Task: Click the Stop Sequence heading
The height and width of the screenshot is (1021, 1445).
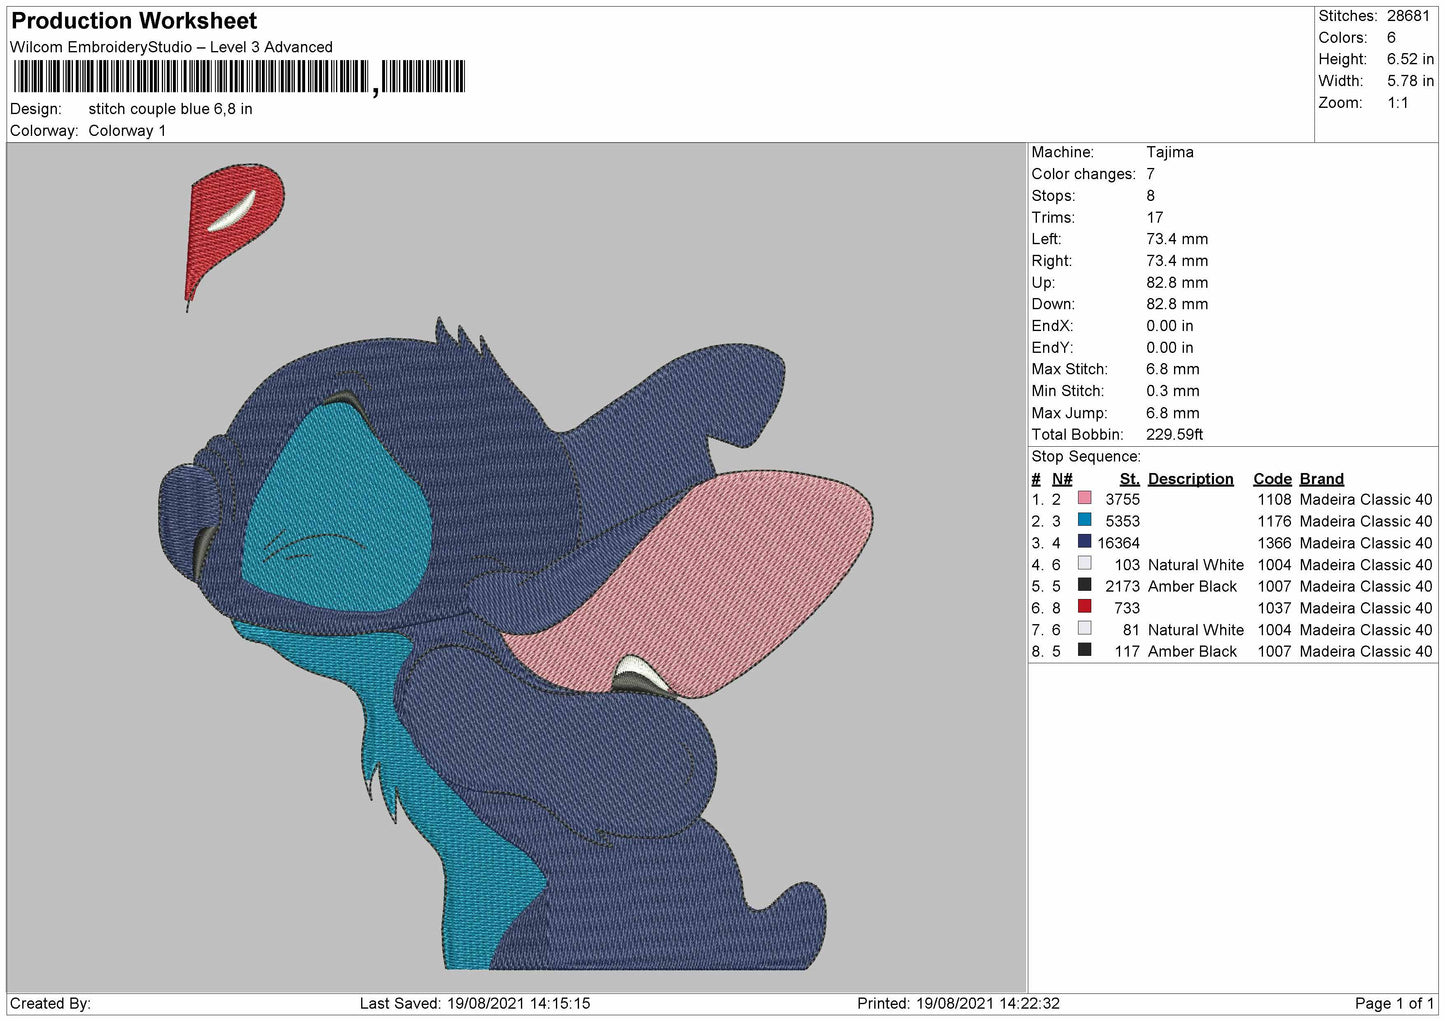Action: (1086, 456)
